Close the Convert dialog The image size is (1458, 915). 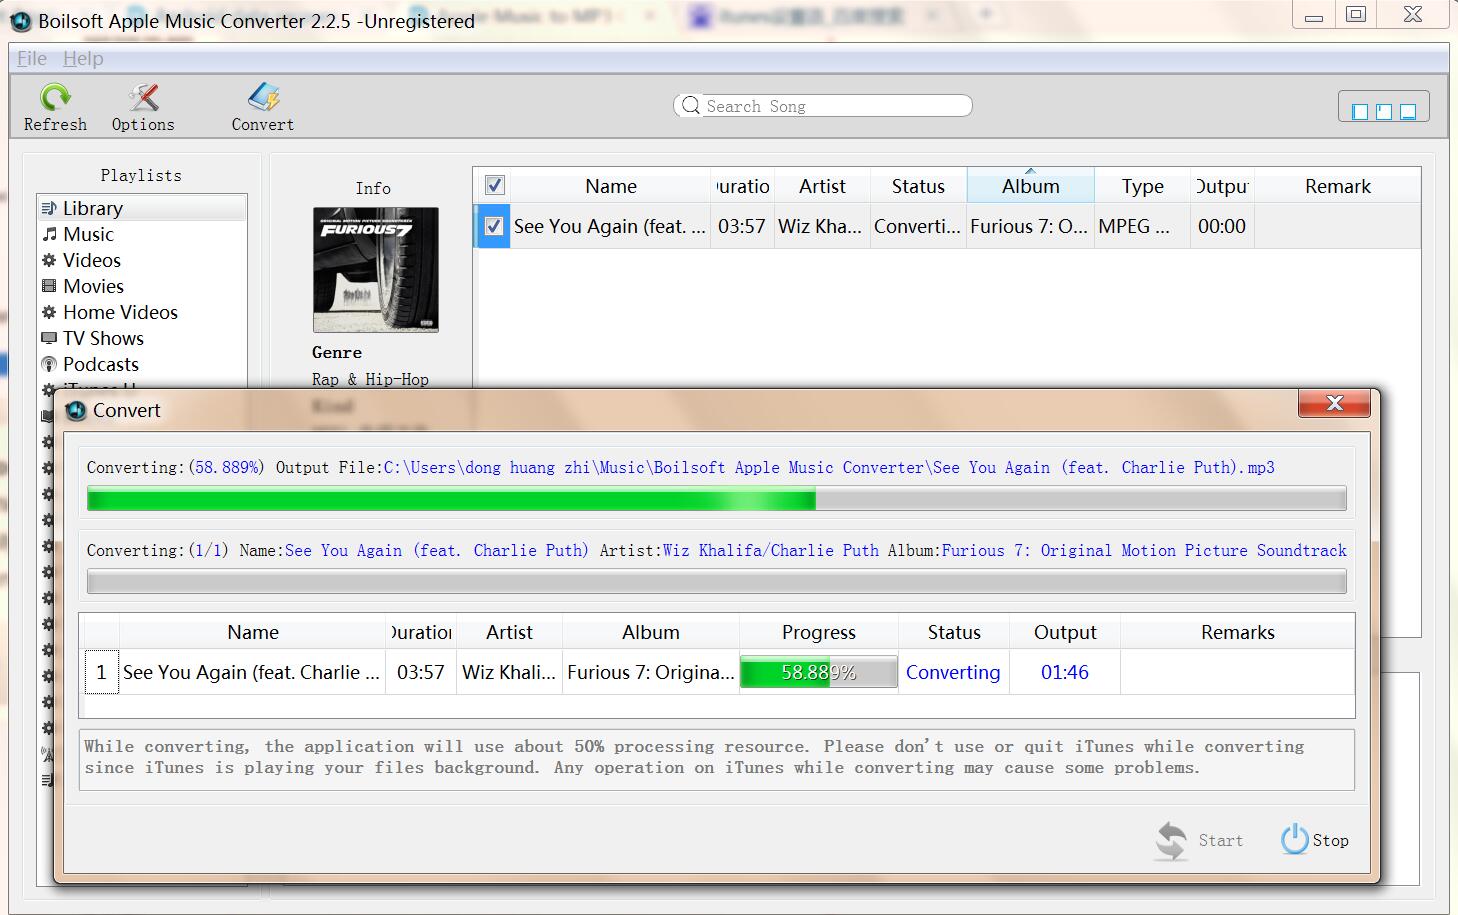[1334, 403]
